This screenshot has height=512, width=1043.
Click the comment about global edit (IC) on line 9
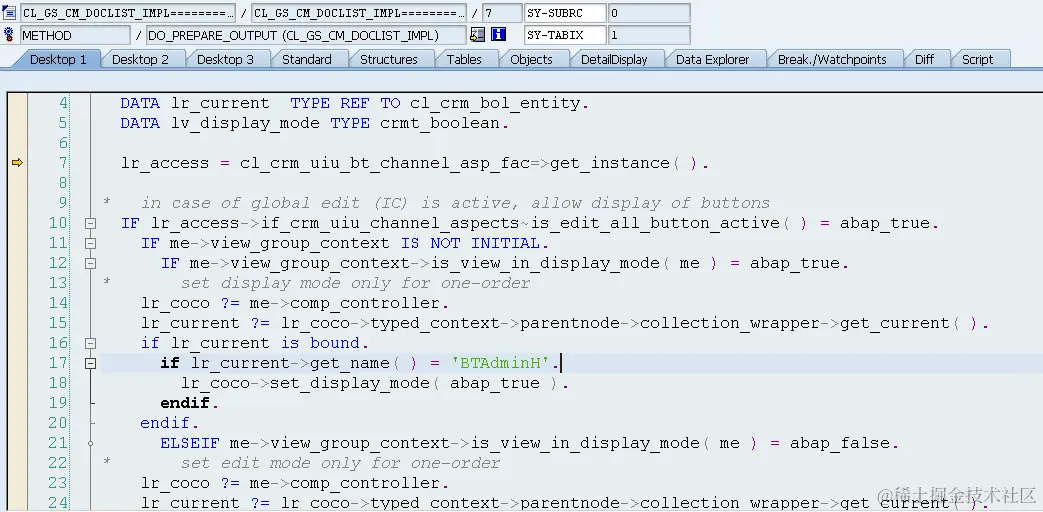455,203
